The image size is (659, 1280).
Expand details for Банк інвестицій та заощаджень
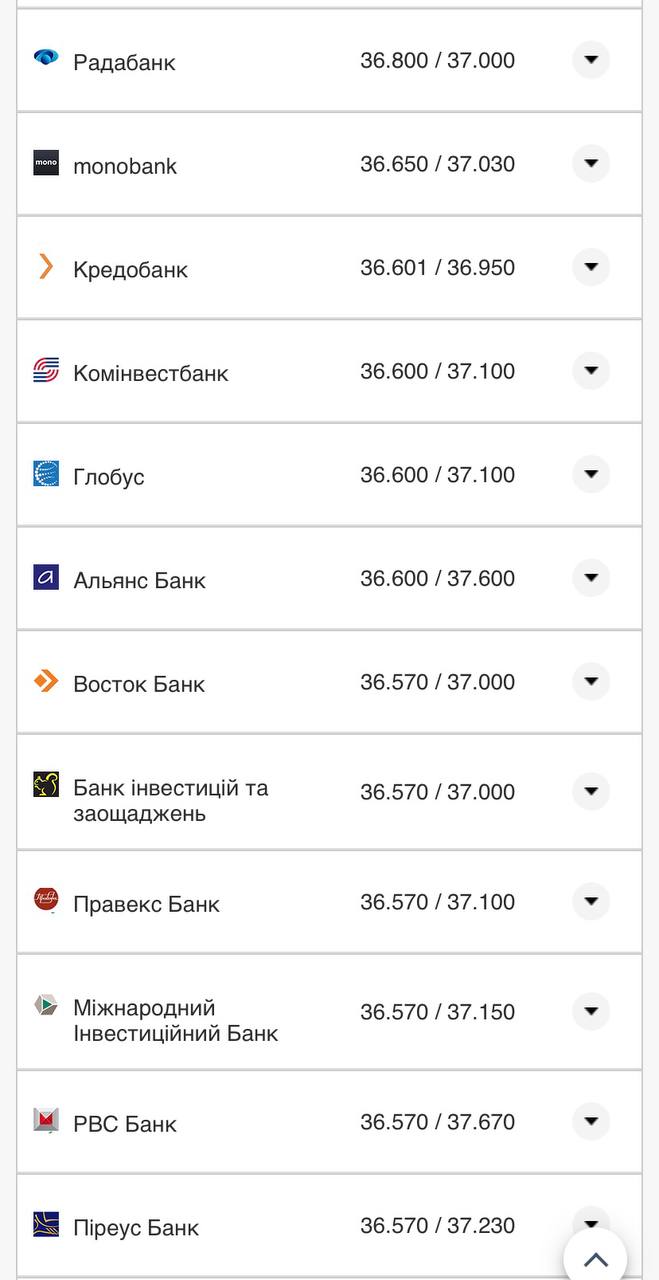(x=591, y=791)
